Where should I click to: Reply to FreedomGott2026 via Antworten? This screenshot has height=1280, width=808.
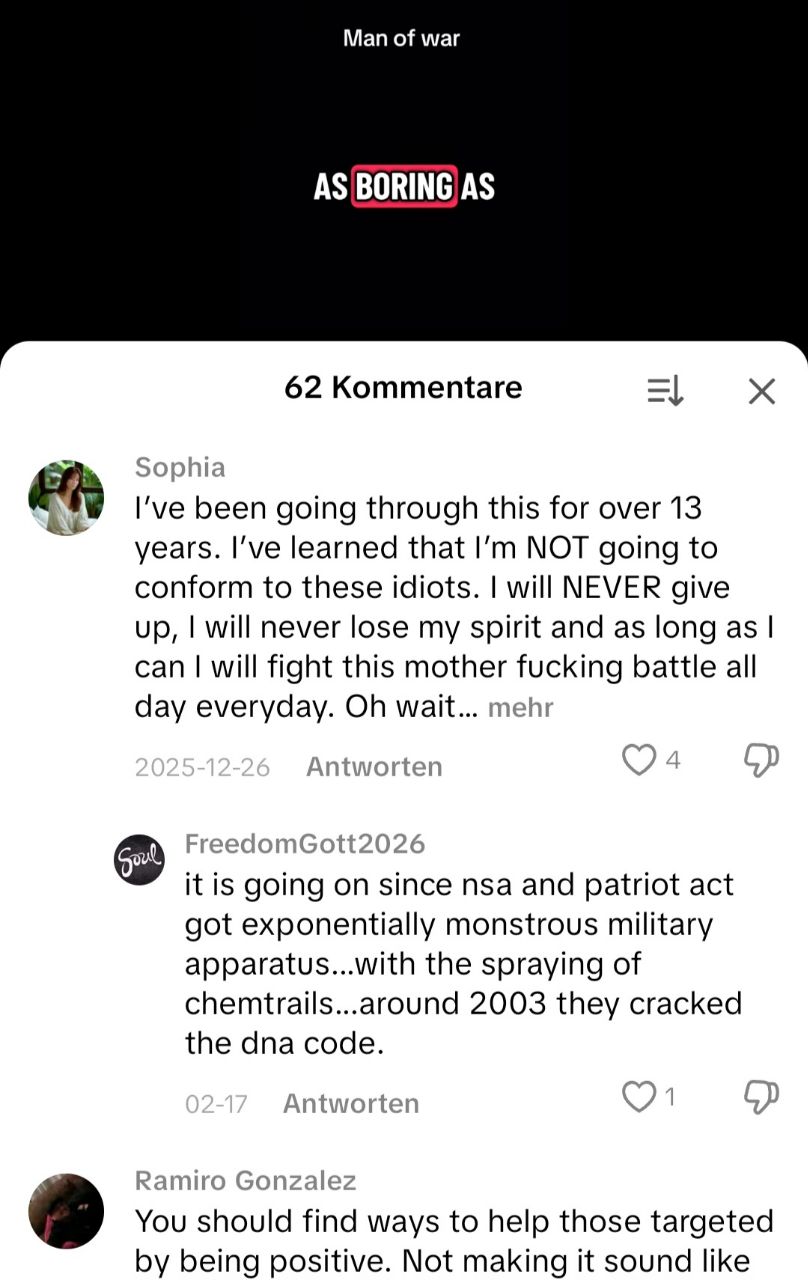point(351,1104)
